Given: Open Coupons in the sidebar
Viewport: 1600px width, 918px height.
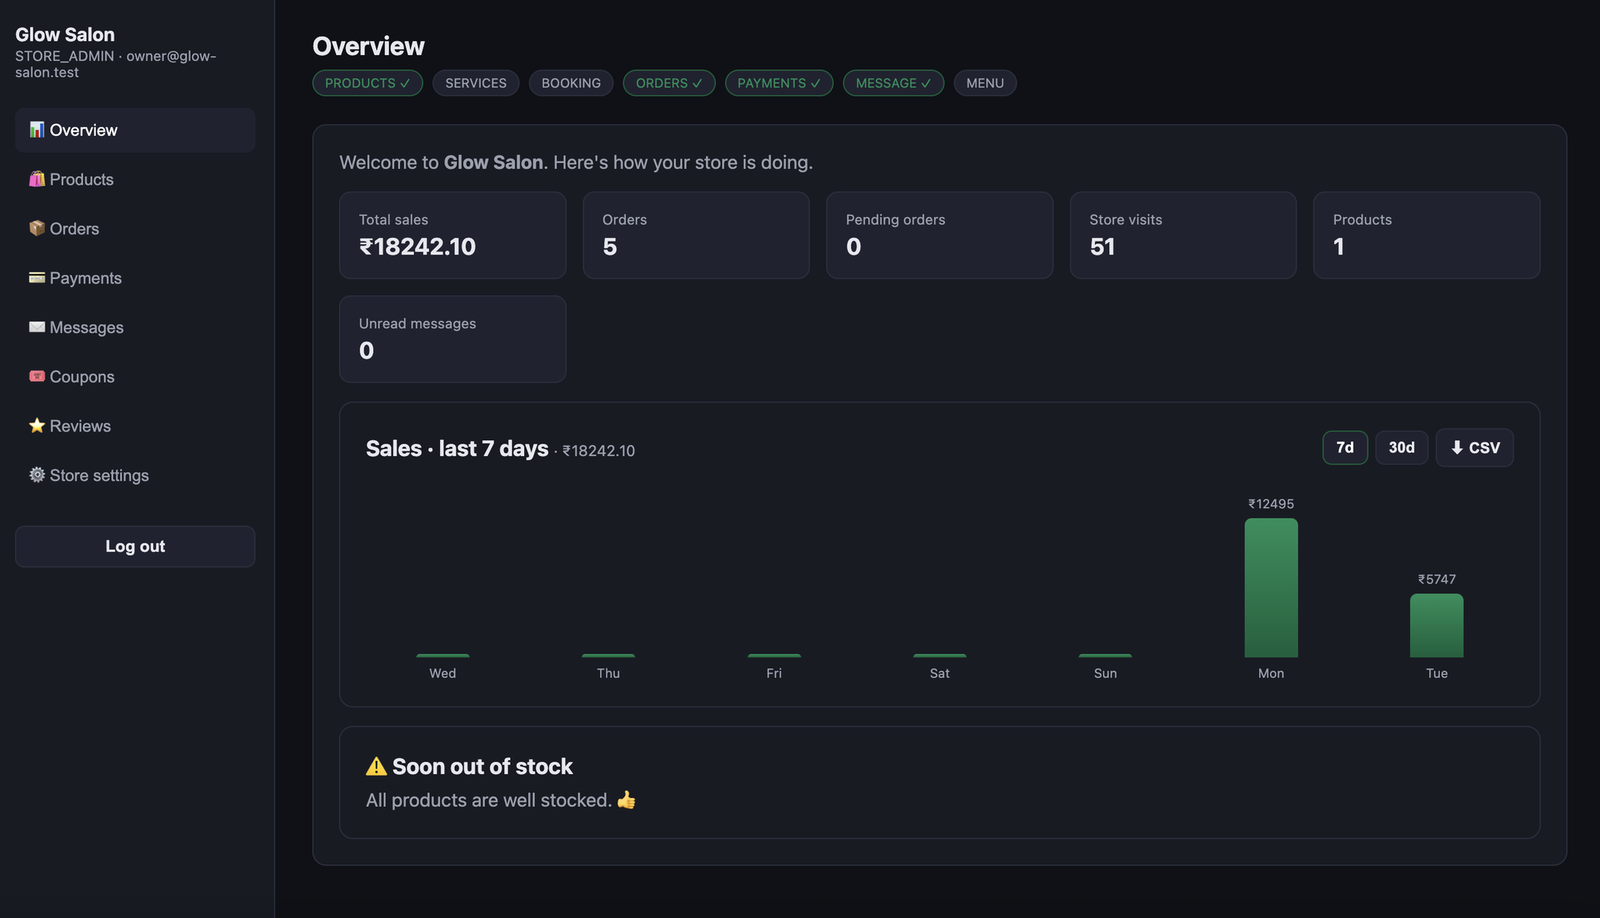Looking at the screenshot, I should pyautogui.click(x=135, y=376).
